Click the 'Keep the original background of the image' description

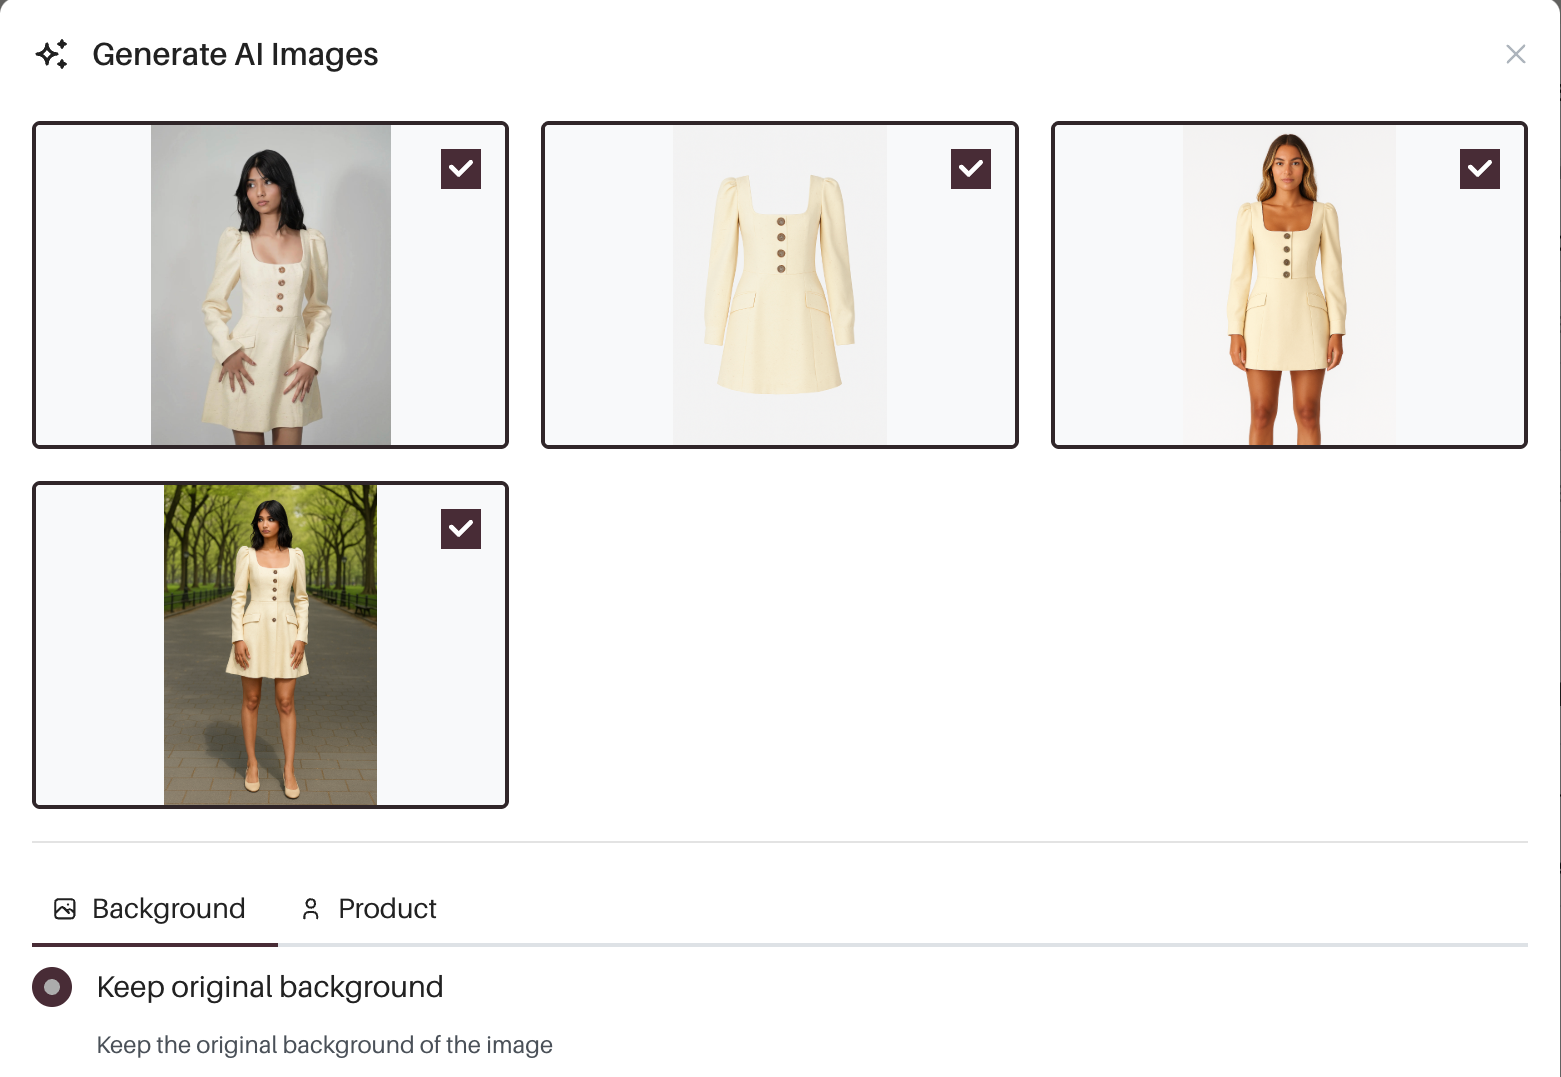tap(324, 1045)
